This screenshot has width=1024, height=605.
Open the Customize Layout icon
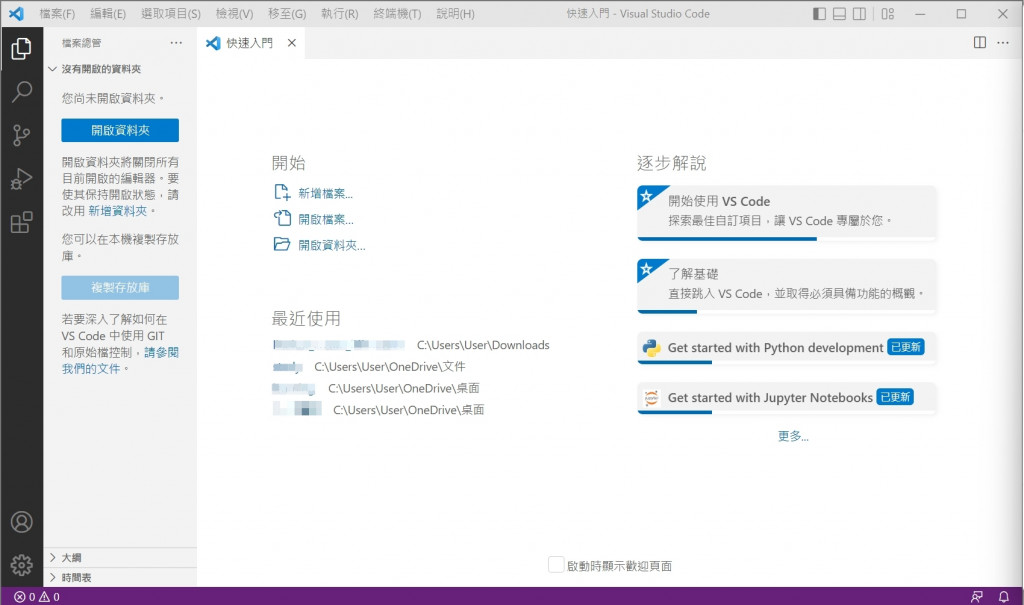(x=888, y=14)
